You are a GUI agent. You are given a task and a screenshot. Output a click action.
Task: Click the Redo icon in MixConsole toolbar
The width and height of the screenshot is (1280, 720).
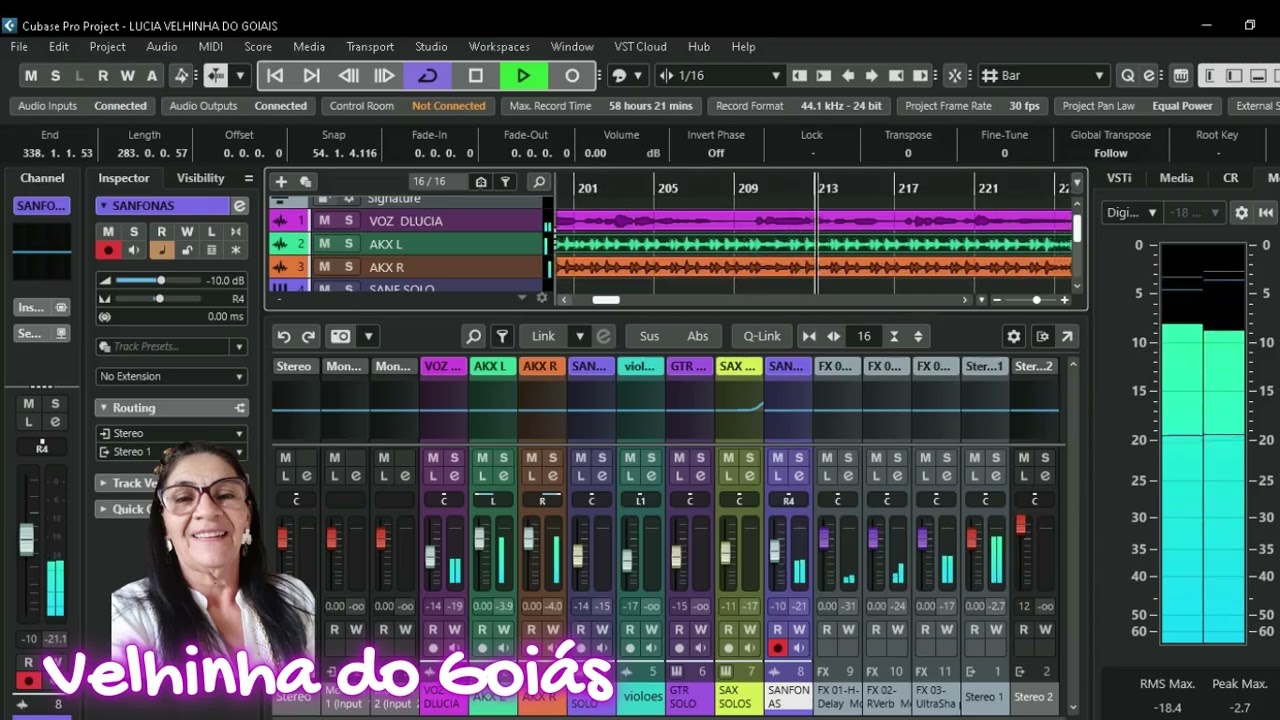coord(308,337)
